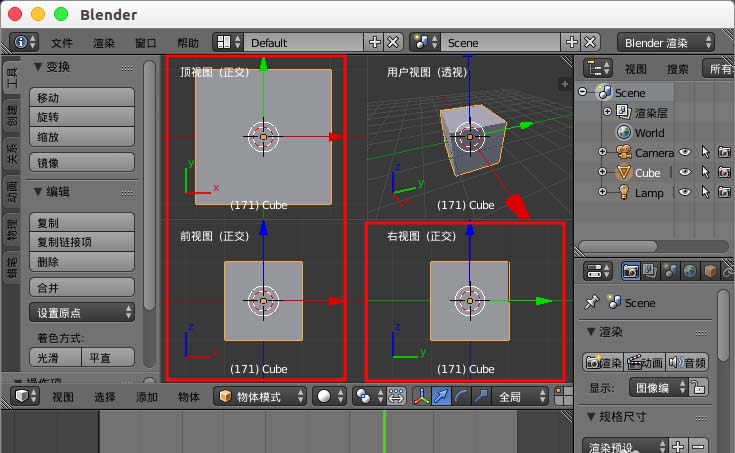Expand the Cube tree node
Viewport: 735px width, 453px height.
[602, 172]
